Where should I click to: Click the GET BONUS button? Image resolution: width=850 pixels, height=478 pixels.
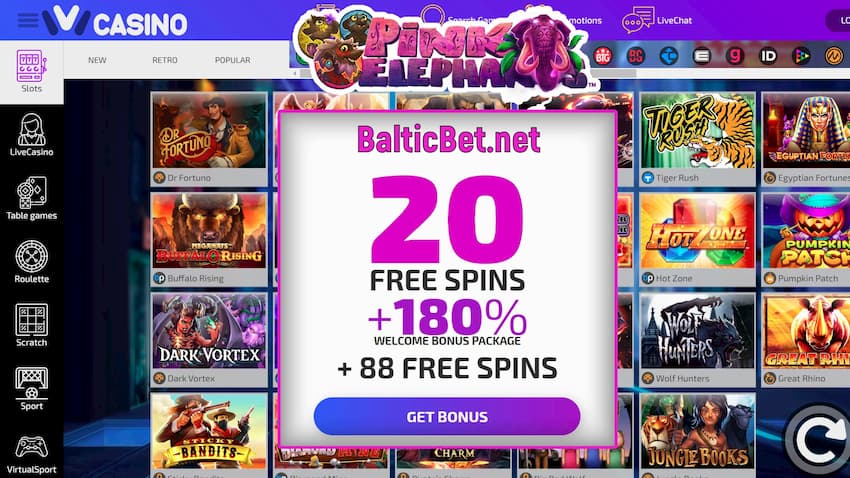click(x=447, y=416)
